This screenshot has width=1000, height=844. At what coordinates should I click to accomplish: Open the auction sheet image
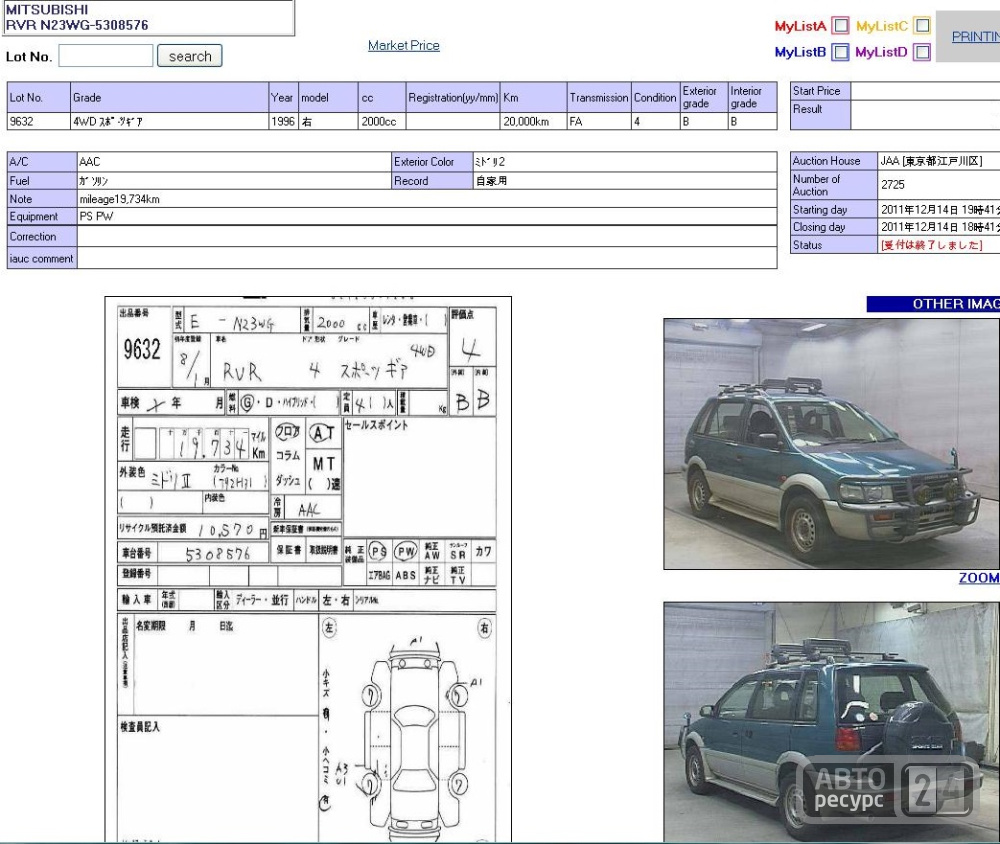308,569
